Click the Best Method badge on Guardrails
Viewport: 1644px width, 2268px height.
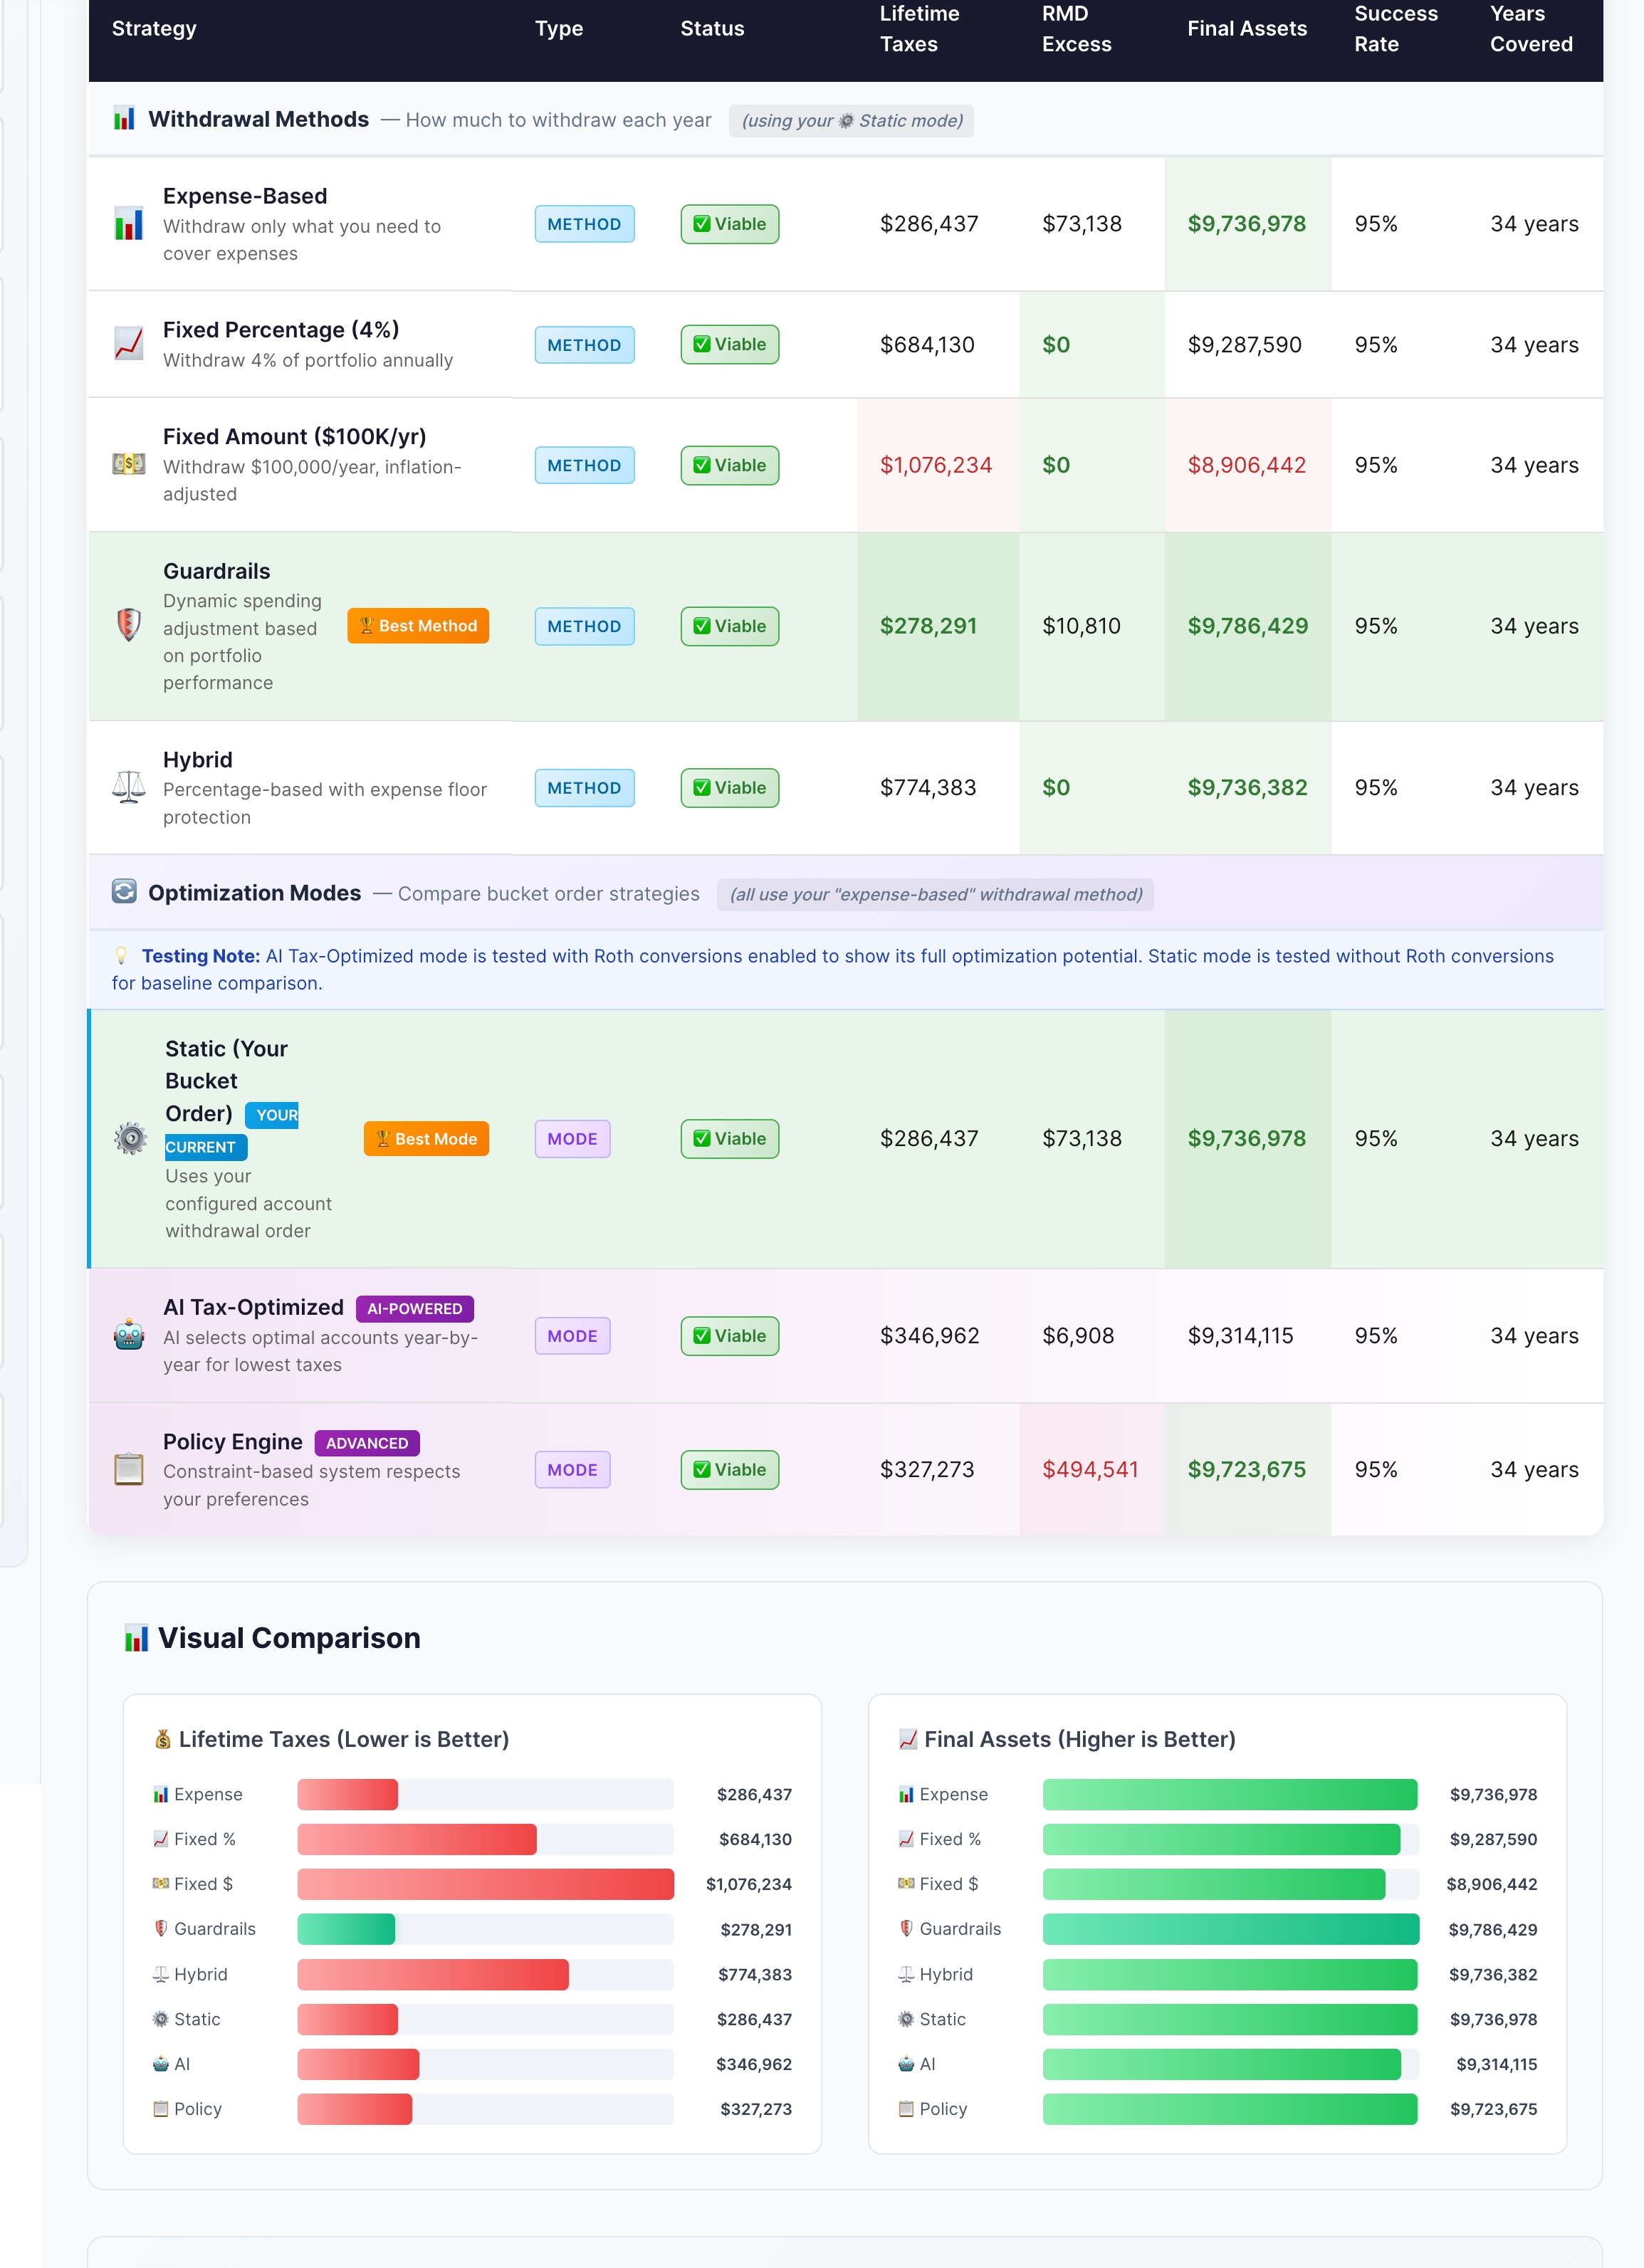(x=418, y=625)
